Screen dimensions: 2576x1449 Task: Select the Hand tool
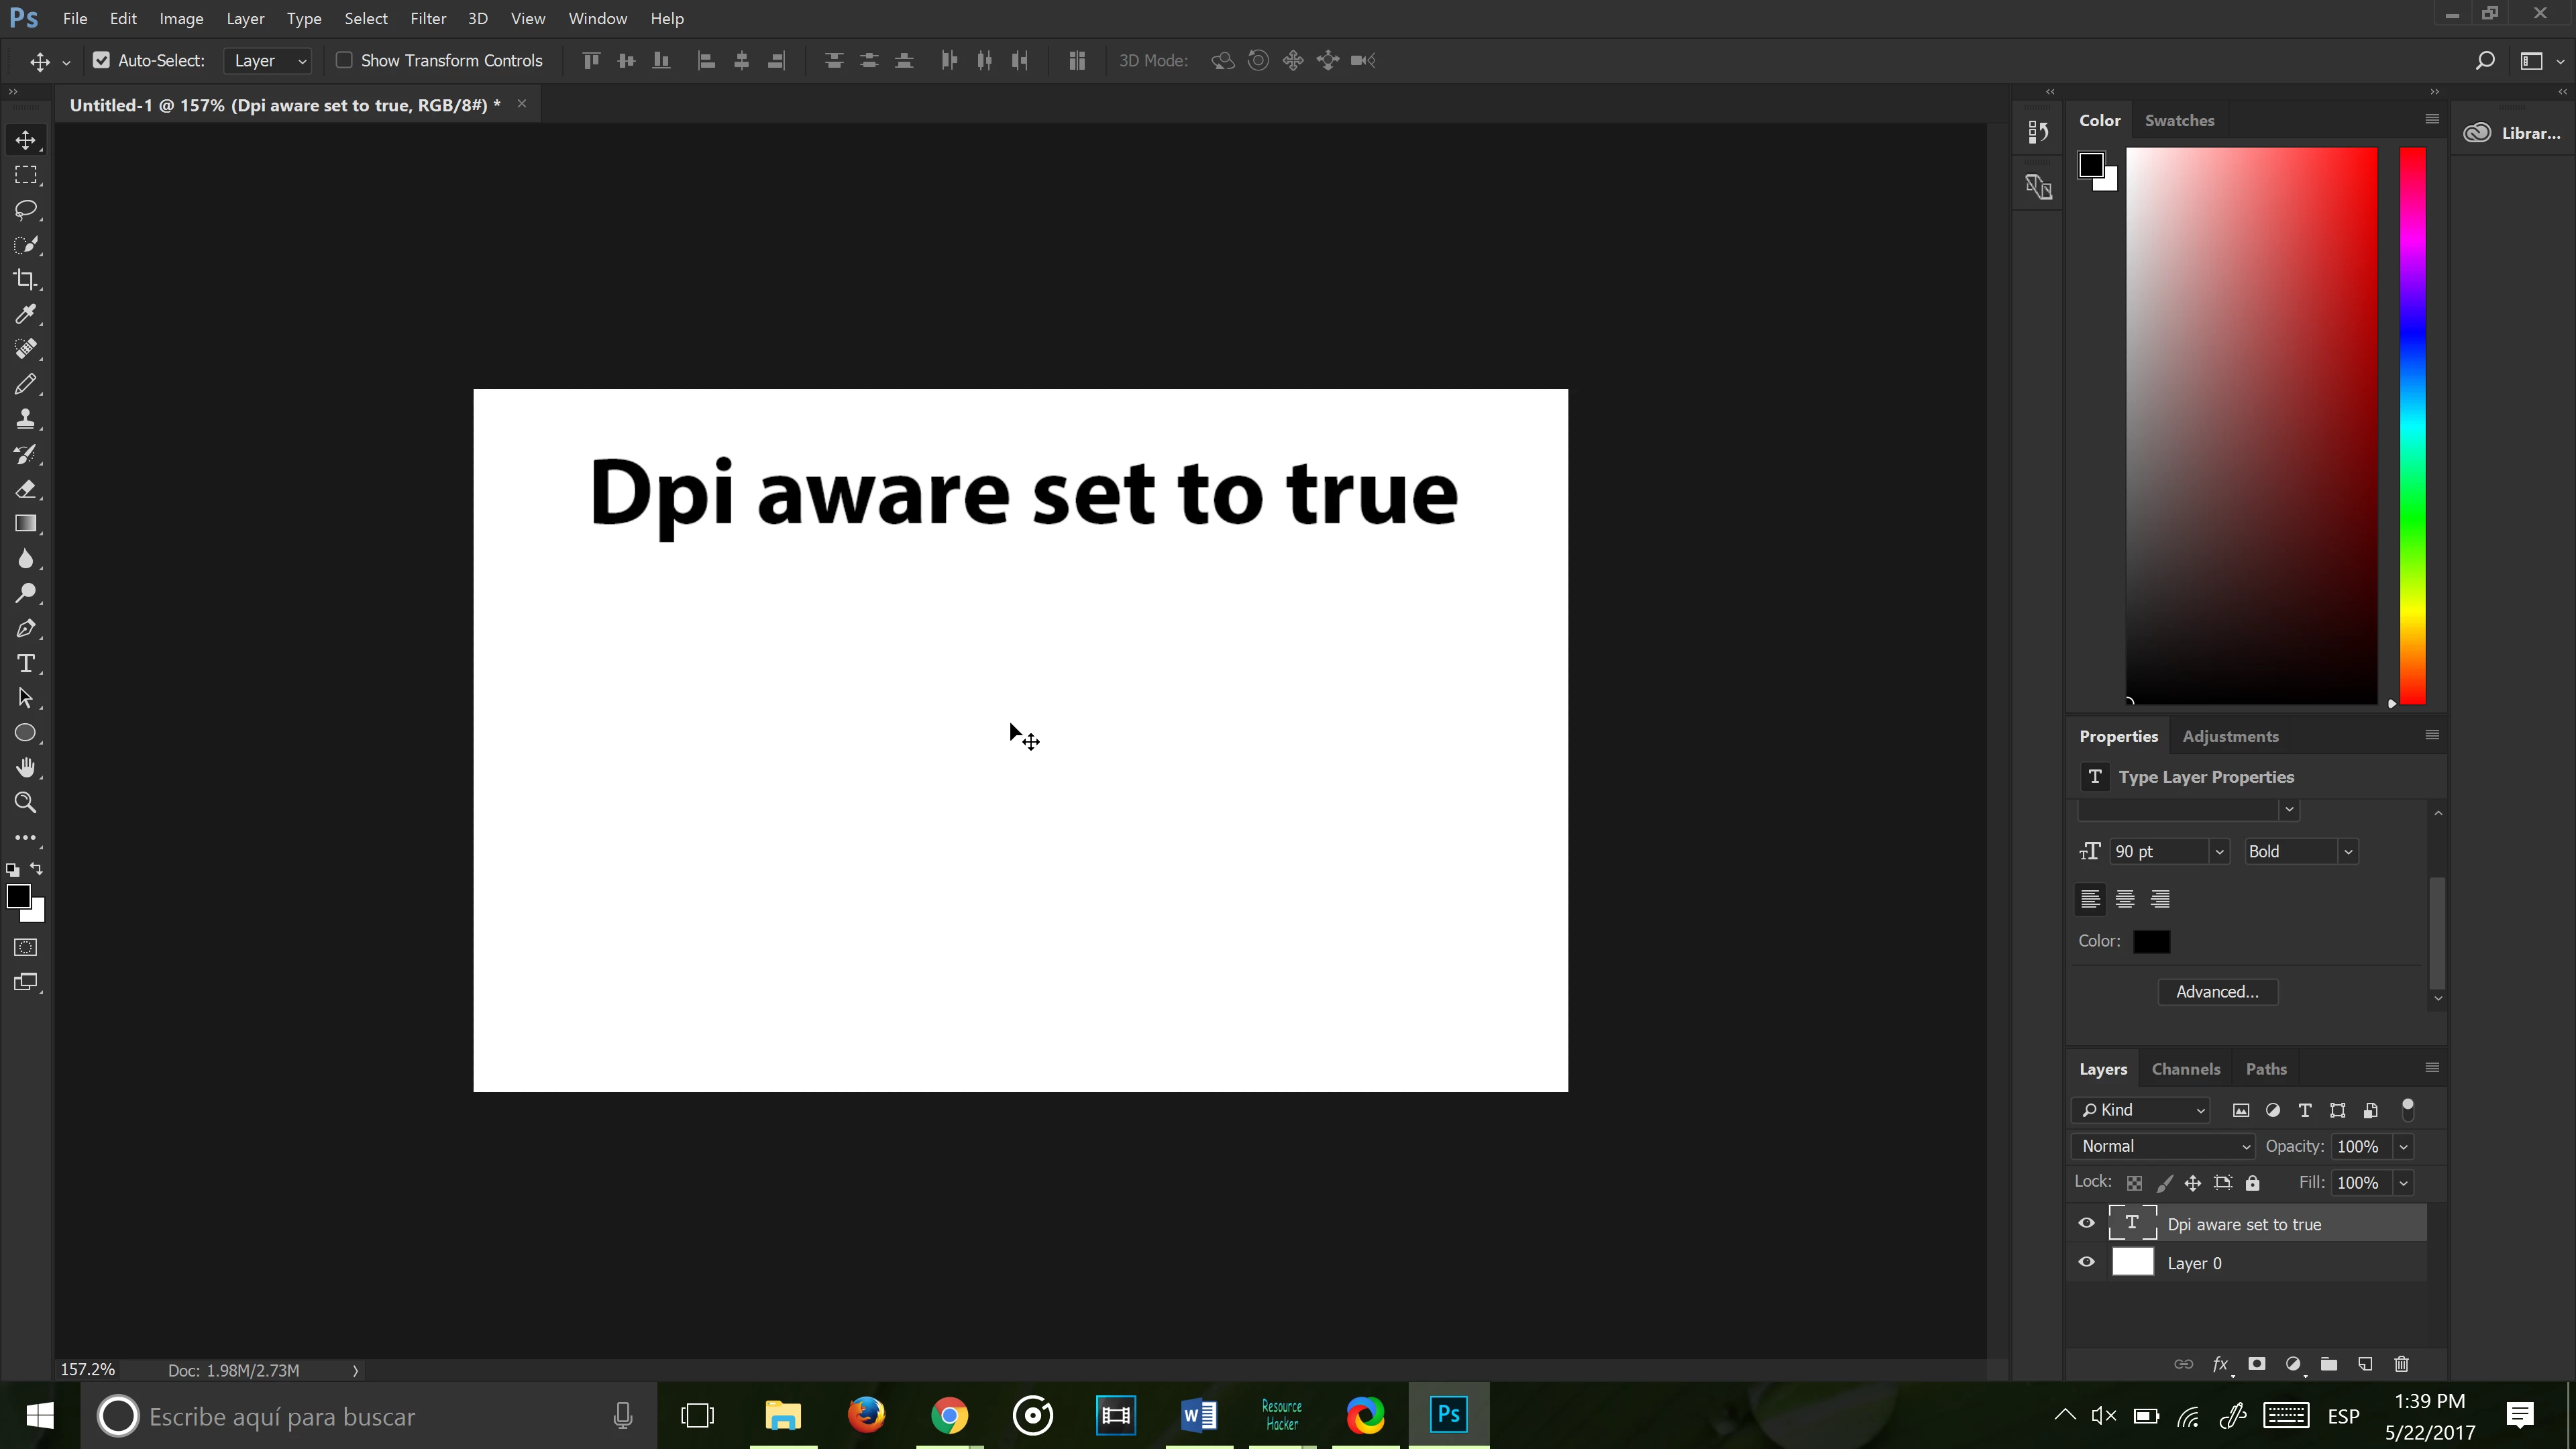click(26, 768)
